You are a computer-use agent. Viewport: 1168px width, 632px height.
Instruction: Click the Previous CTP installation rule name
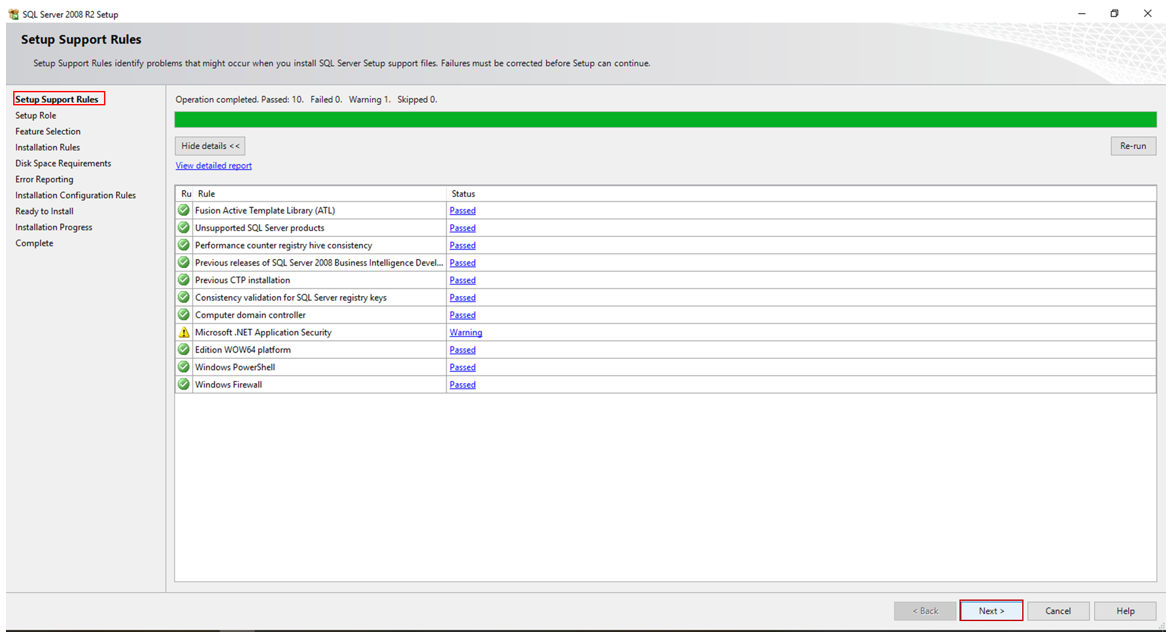[x=242, y=280]
